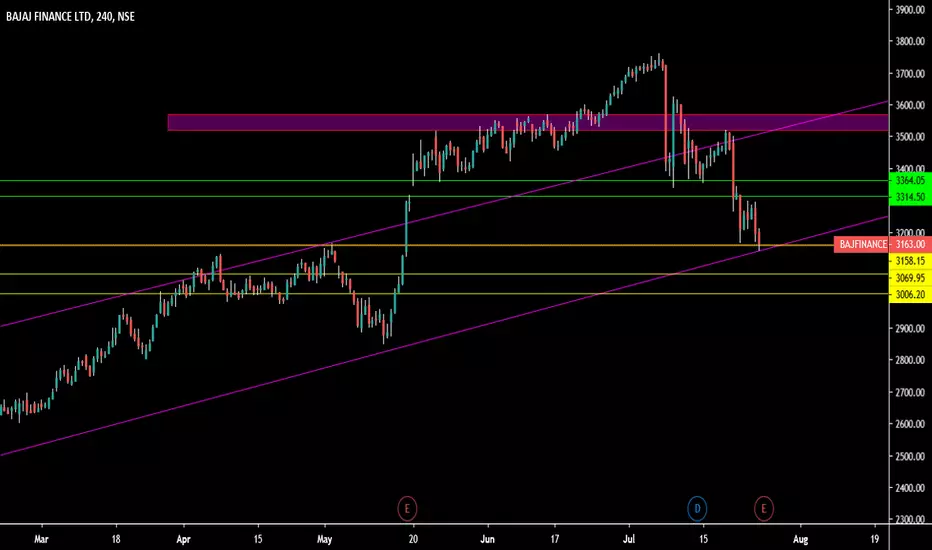Click the 20 date label after May
The width and height of the screenshot is (932, 550).
413,539
